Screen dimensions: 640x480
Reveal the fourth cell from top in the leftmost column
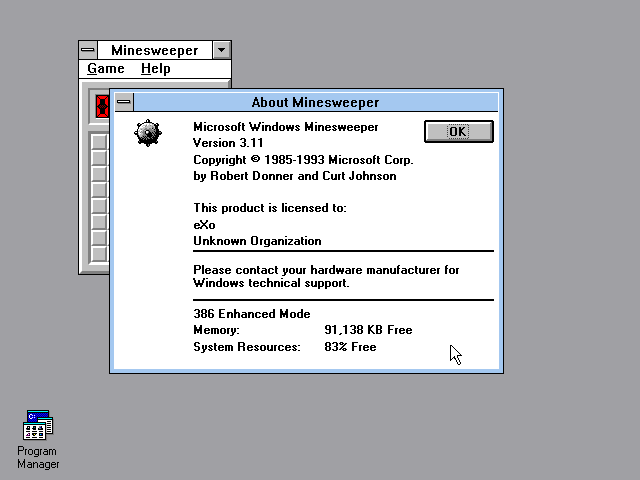(x=99, y=189)
